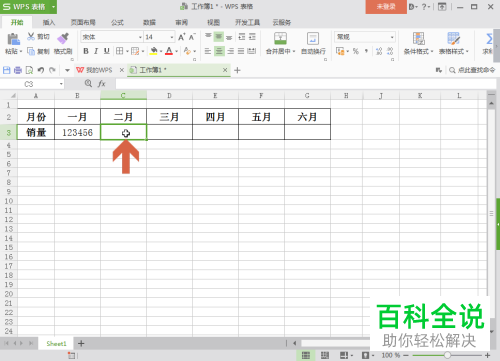This screenshot has width=500, height=361.
Task: Decrease font size with the A- icon
Action: pos(192,37)
